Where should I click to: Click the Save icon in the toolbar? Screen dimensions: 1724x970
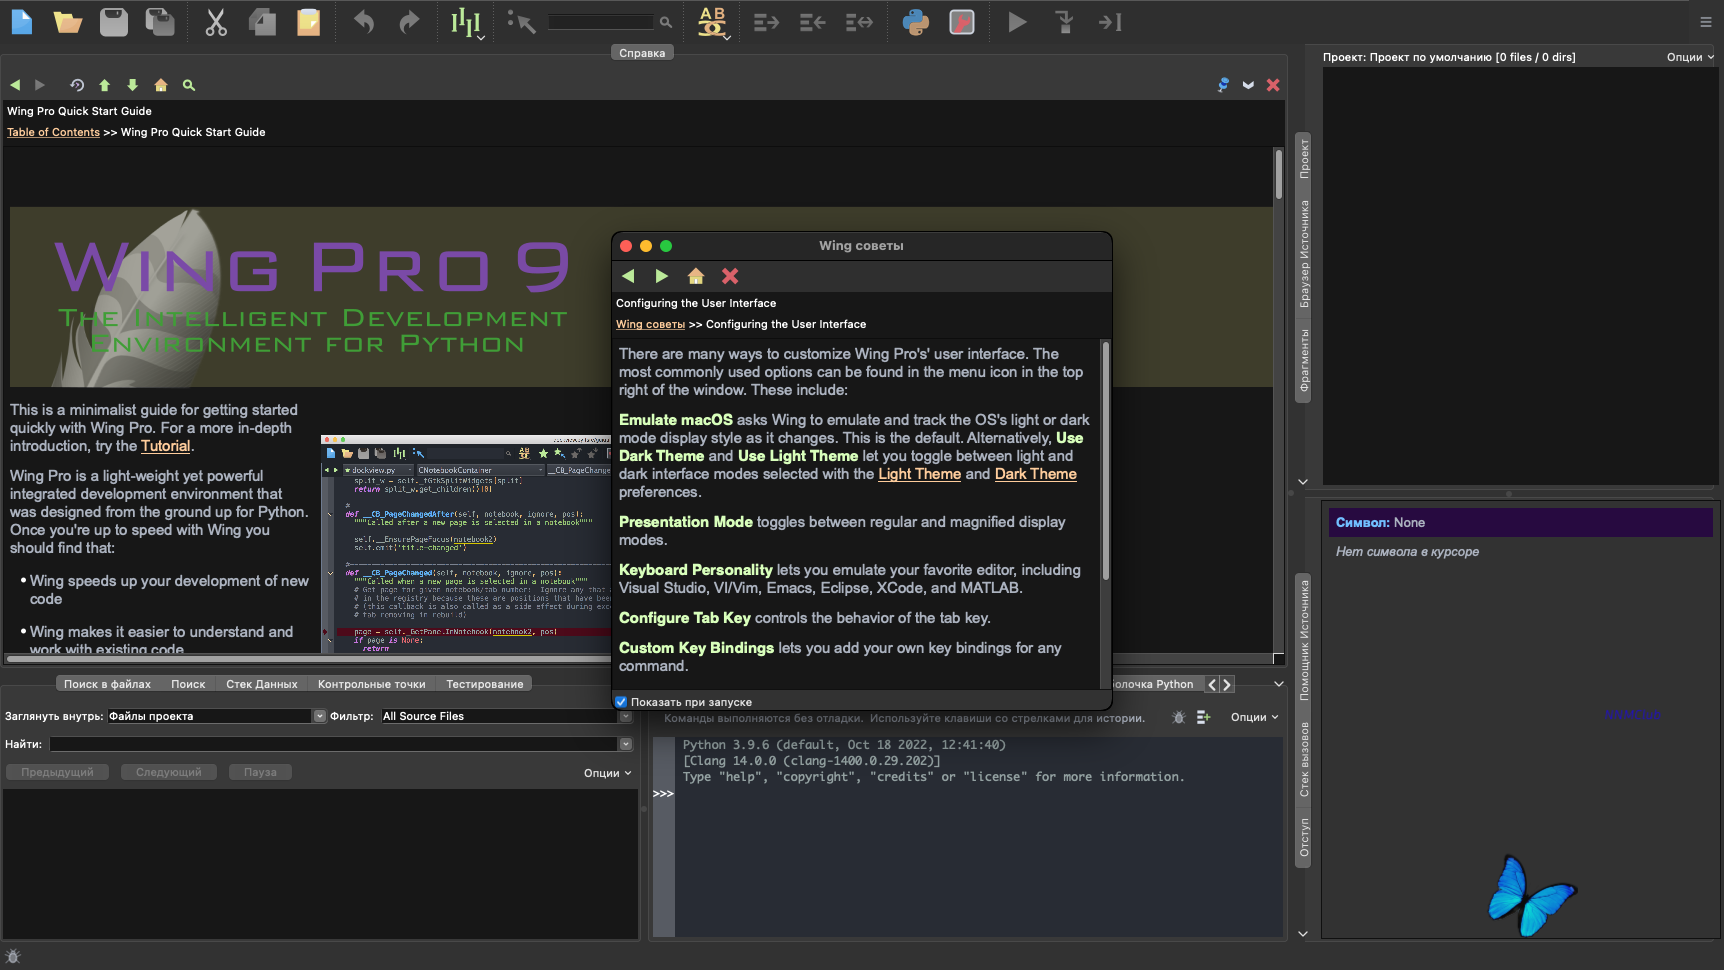click(x=113, y=21)
